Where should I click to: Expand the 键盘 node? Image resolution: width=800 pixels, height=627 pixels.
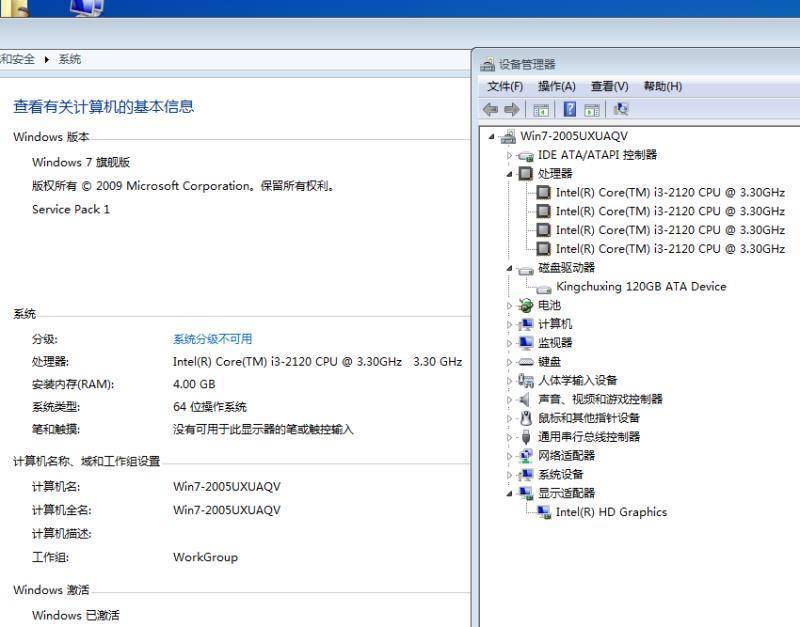[x=509, y=362]
